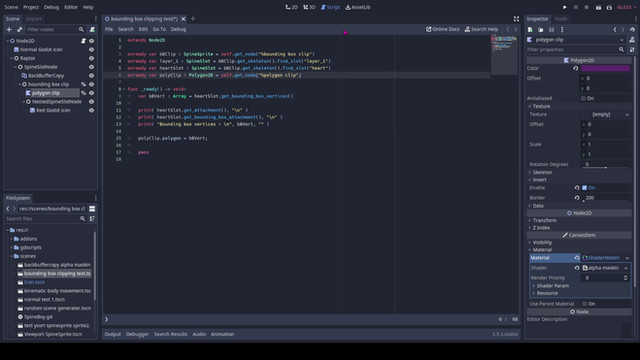Expand the Transform section
Viewport: 640px width, 360px height.
pyautogui.click(x=544, y=220)
